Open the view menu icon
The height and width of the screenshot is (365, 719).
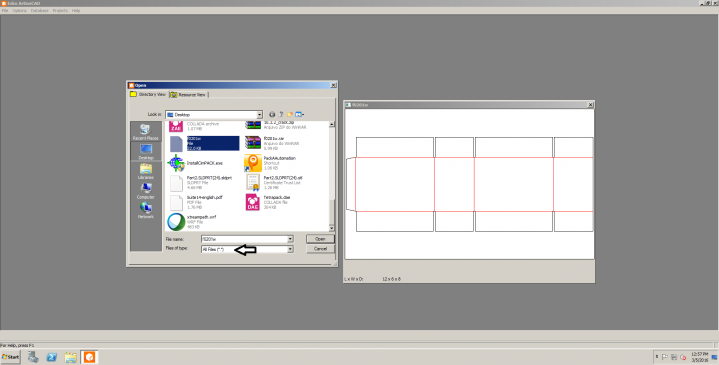[x=300, y=114]
